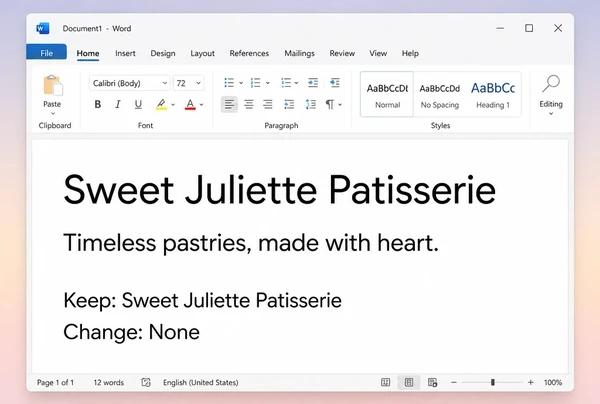
Task: Insert a bulleted list
Action: coord(229,83)
